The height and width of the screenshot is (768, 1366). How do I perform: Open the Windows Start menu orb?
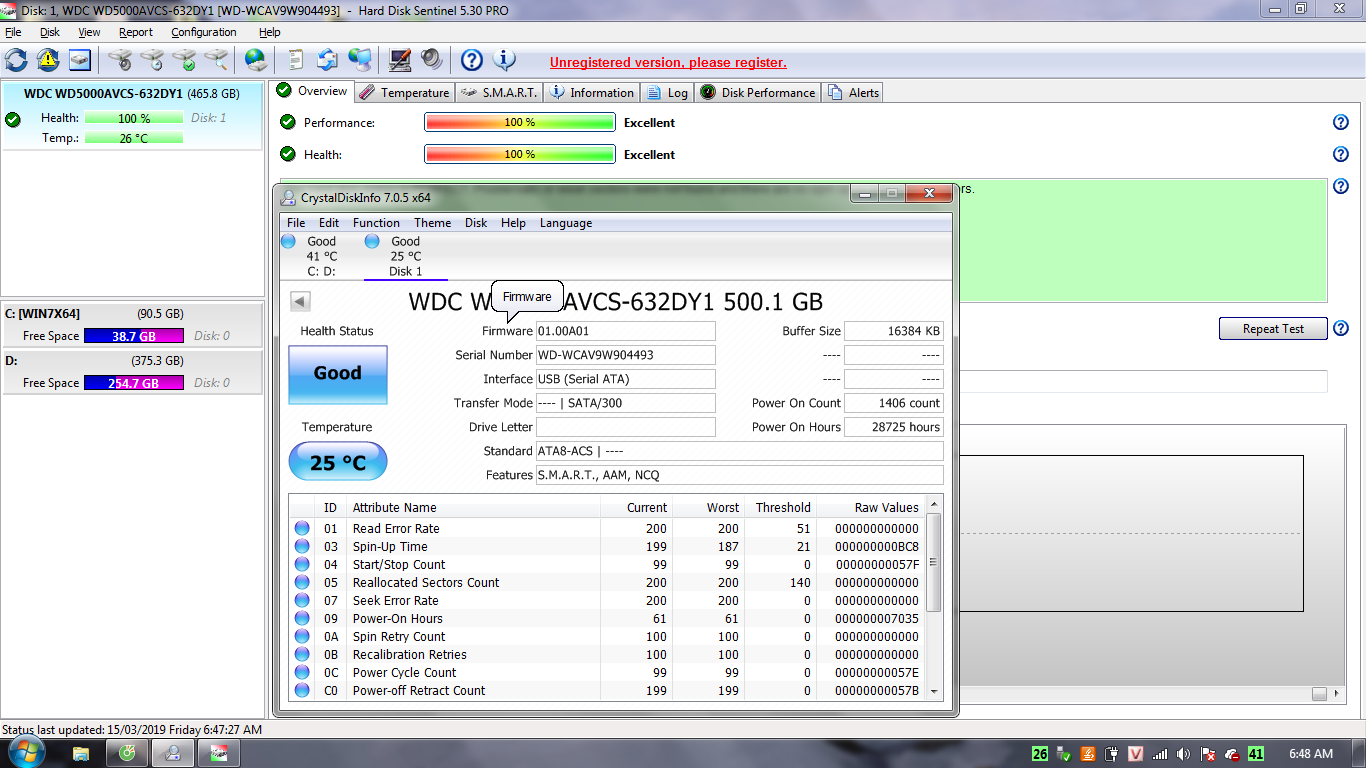point(26,753)
